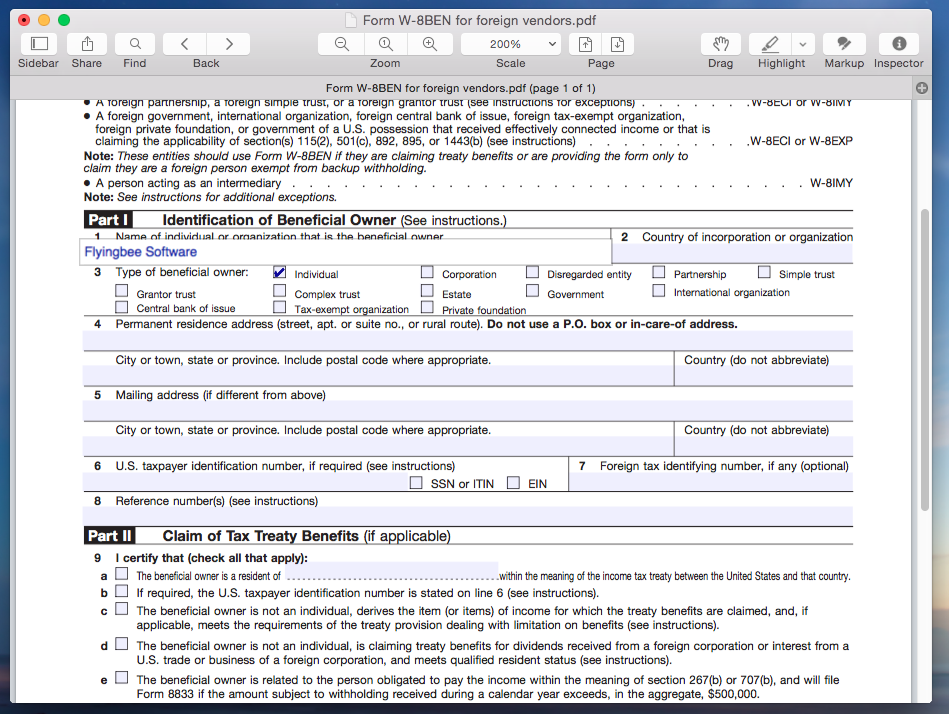This screenshot has height=714, width=949.
Task: Open the Share menu icon
Action: pyautogui.click(x=87, y=44)
